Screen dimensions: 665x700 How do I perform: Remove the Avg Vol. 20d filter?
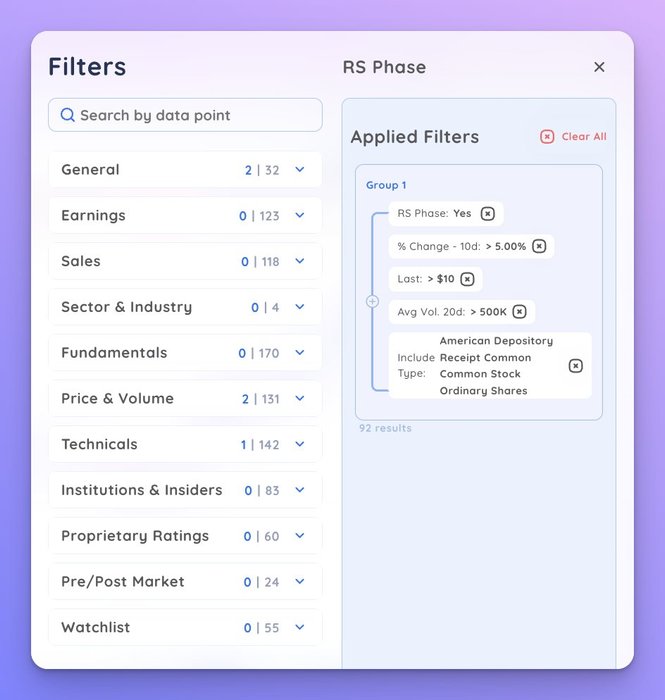coord(519,312)
